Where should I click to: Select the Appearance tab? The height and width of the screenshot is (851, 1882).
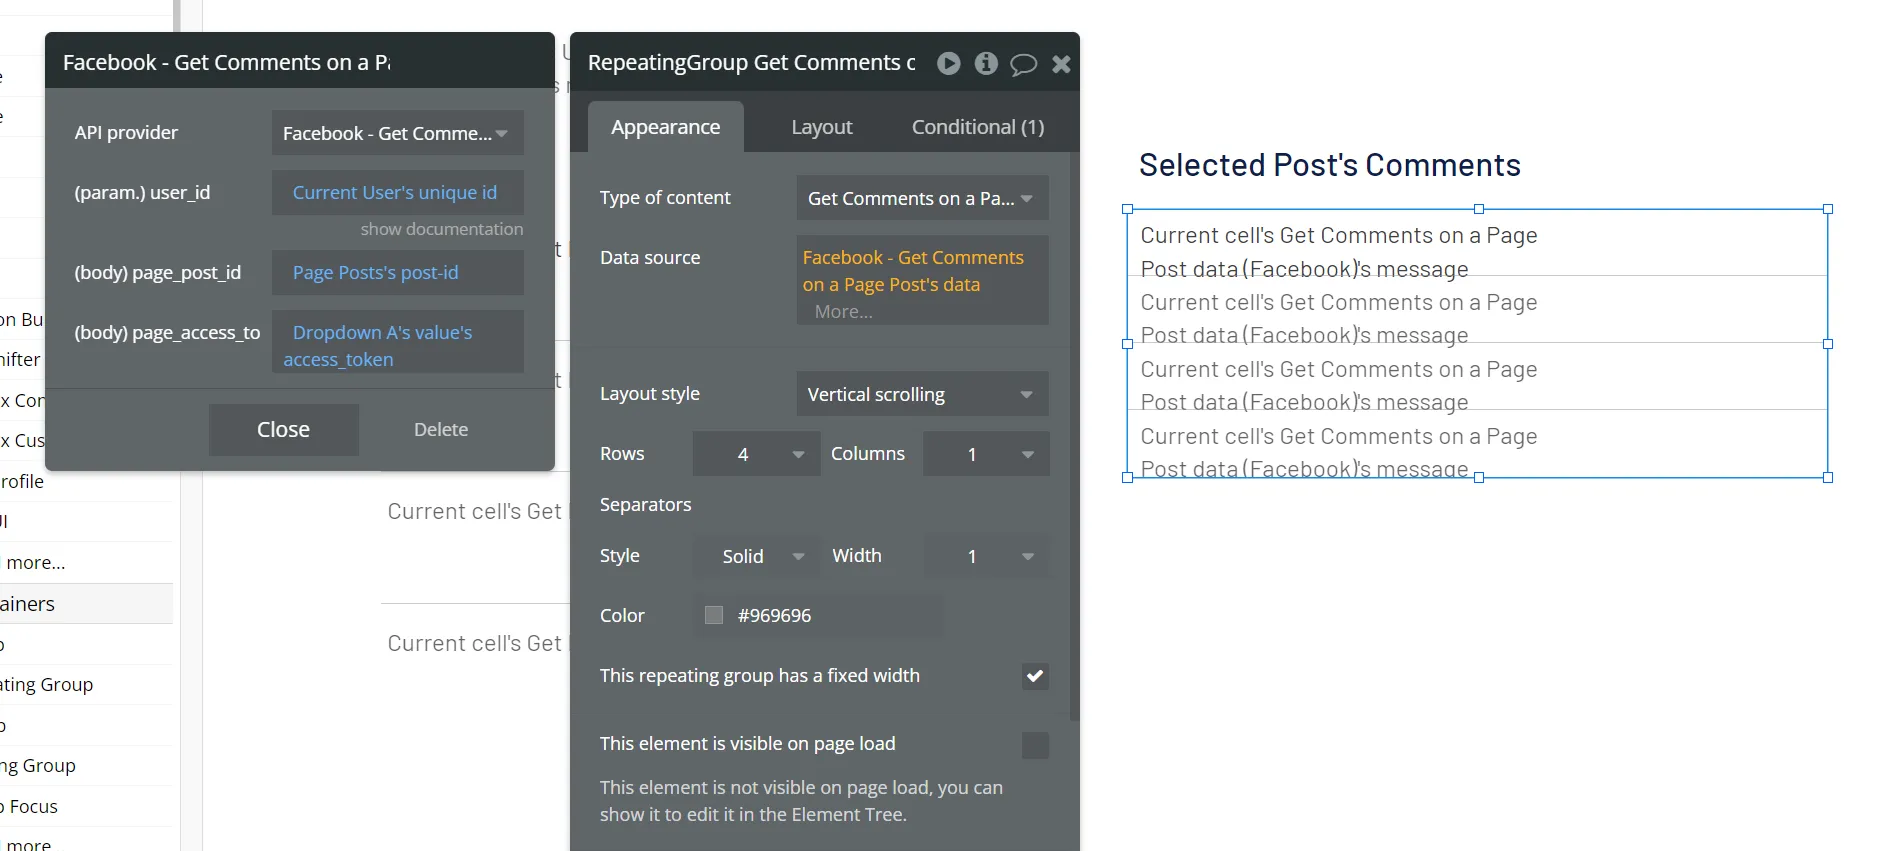666,127
